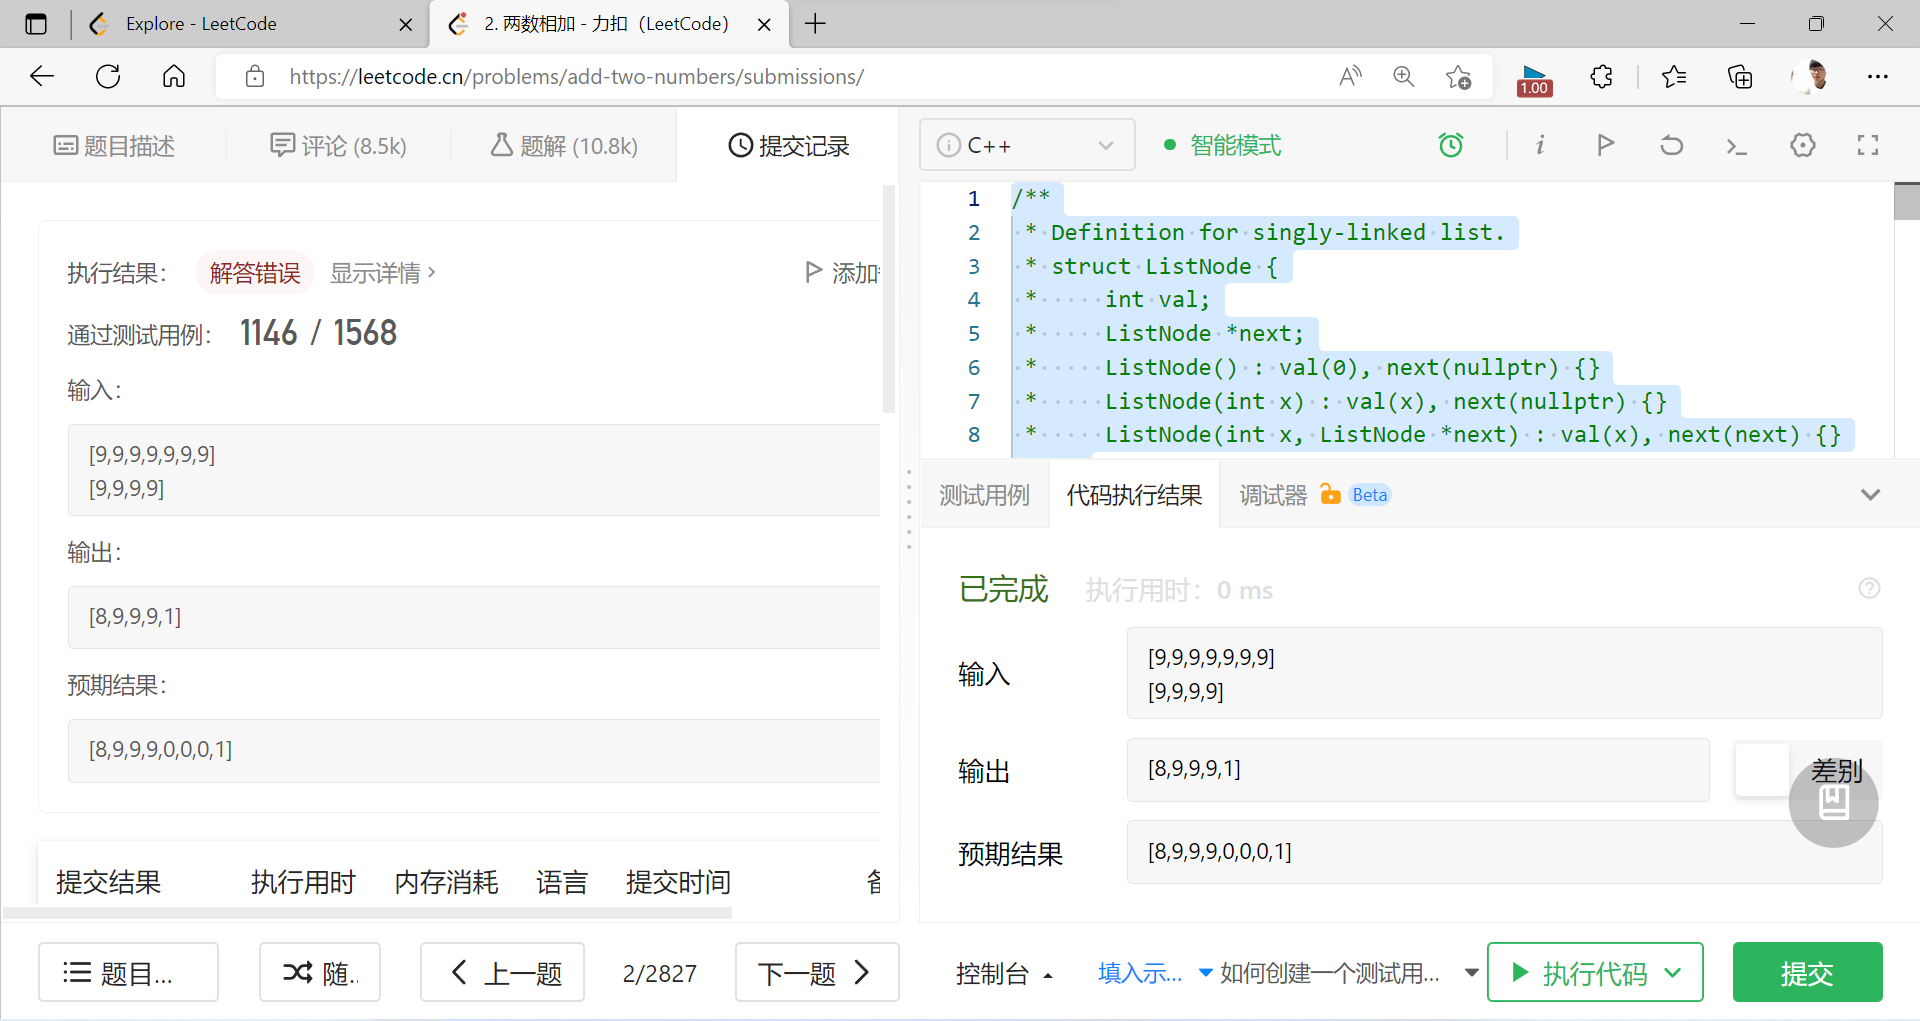Screen dimensions: 1920x1021
Task: Toggle fullscreen editor mode
Action: pos(1868,145)
